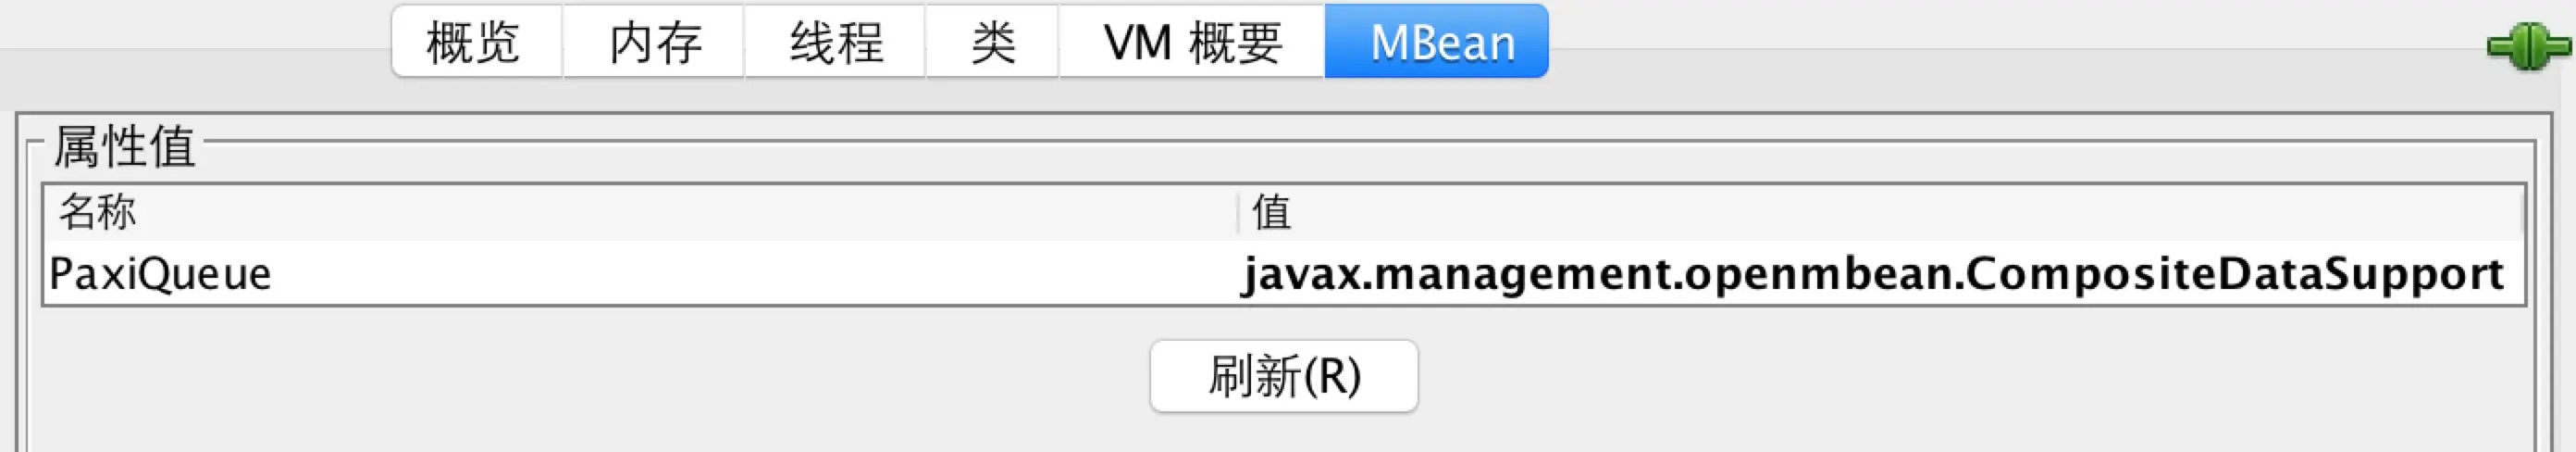This screenshot has height=452, width=2576.
Task: Open the 内存 tab
Action: pyautogui.click(x=654, y=41)
